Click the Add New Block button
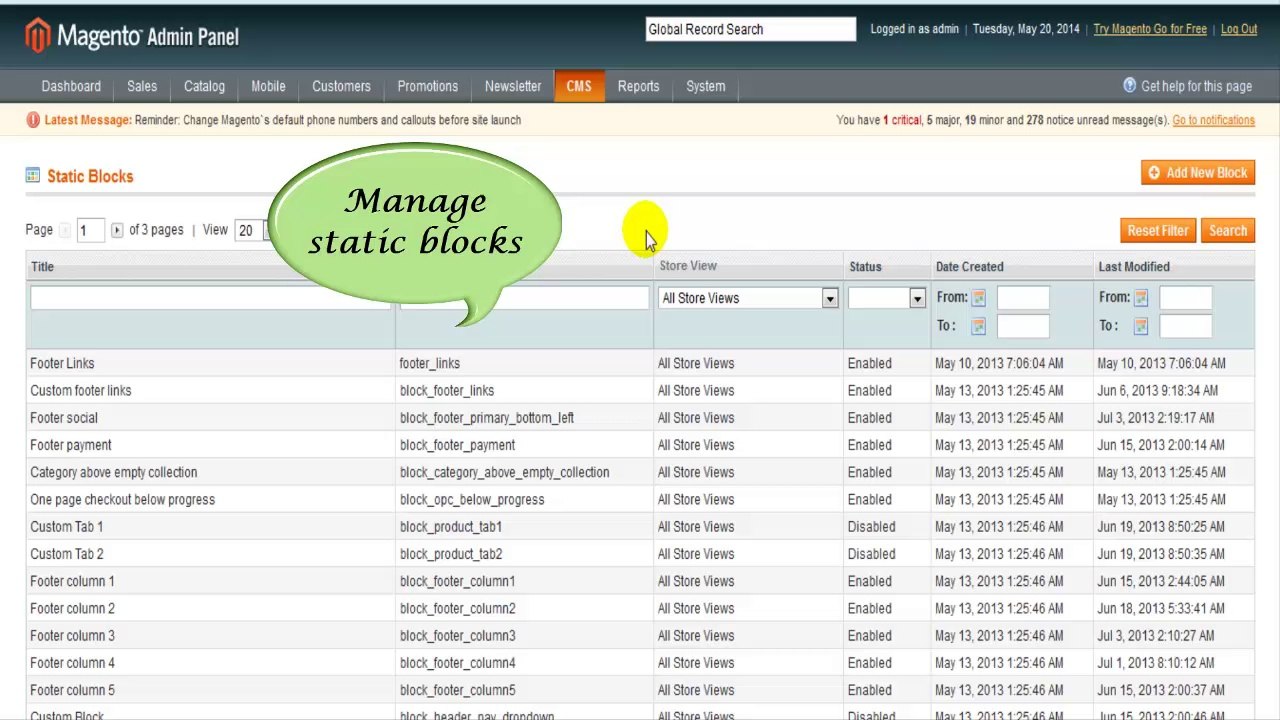The height and width of the screenshot is (720, 1280). (x=1198, y=173)
